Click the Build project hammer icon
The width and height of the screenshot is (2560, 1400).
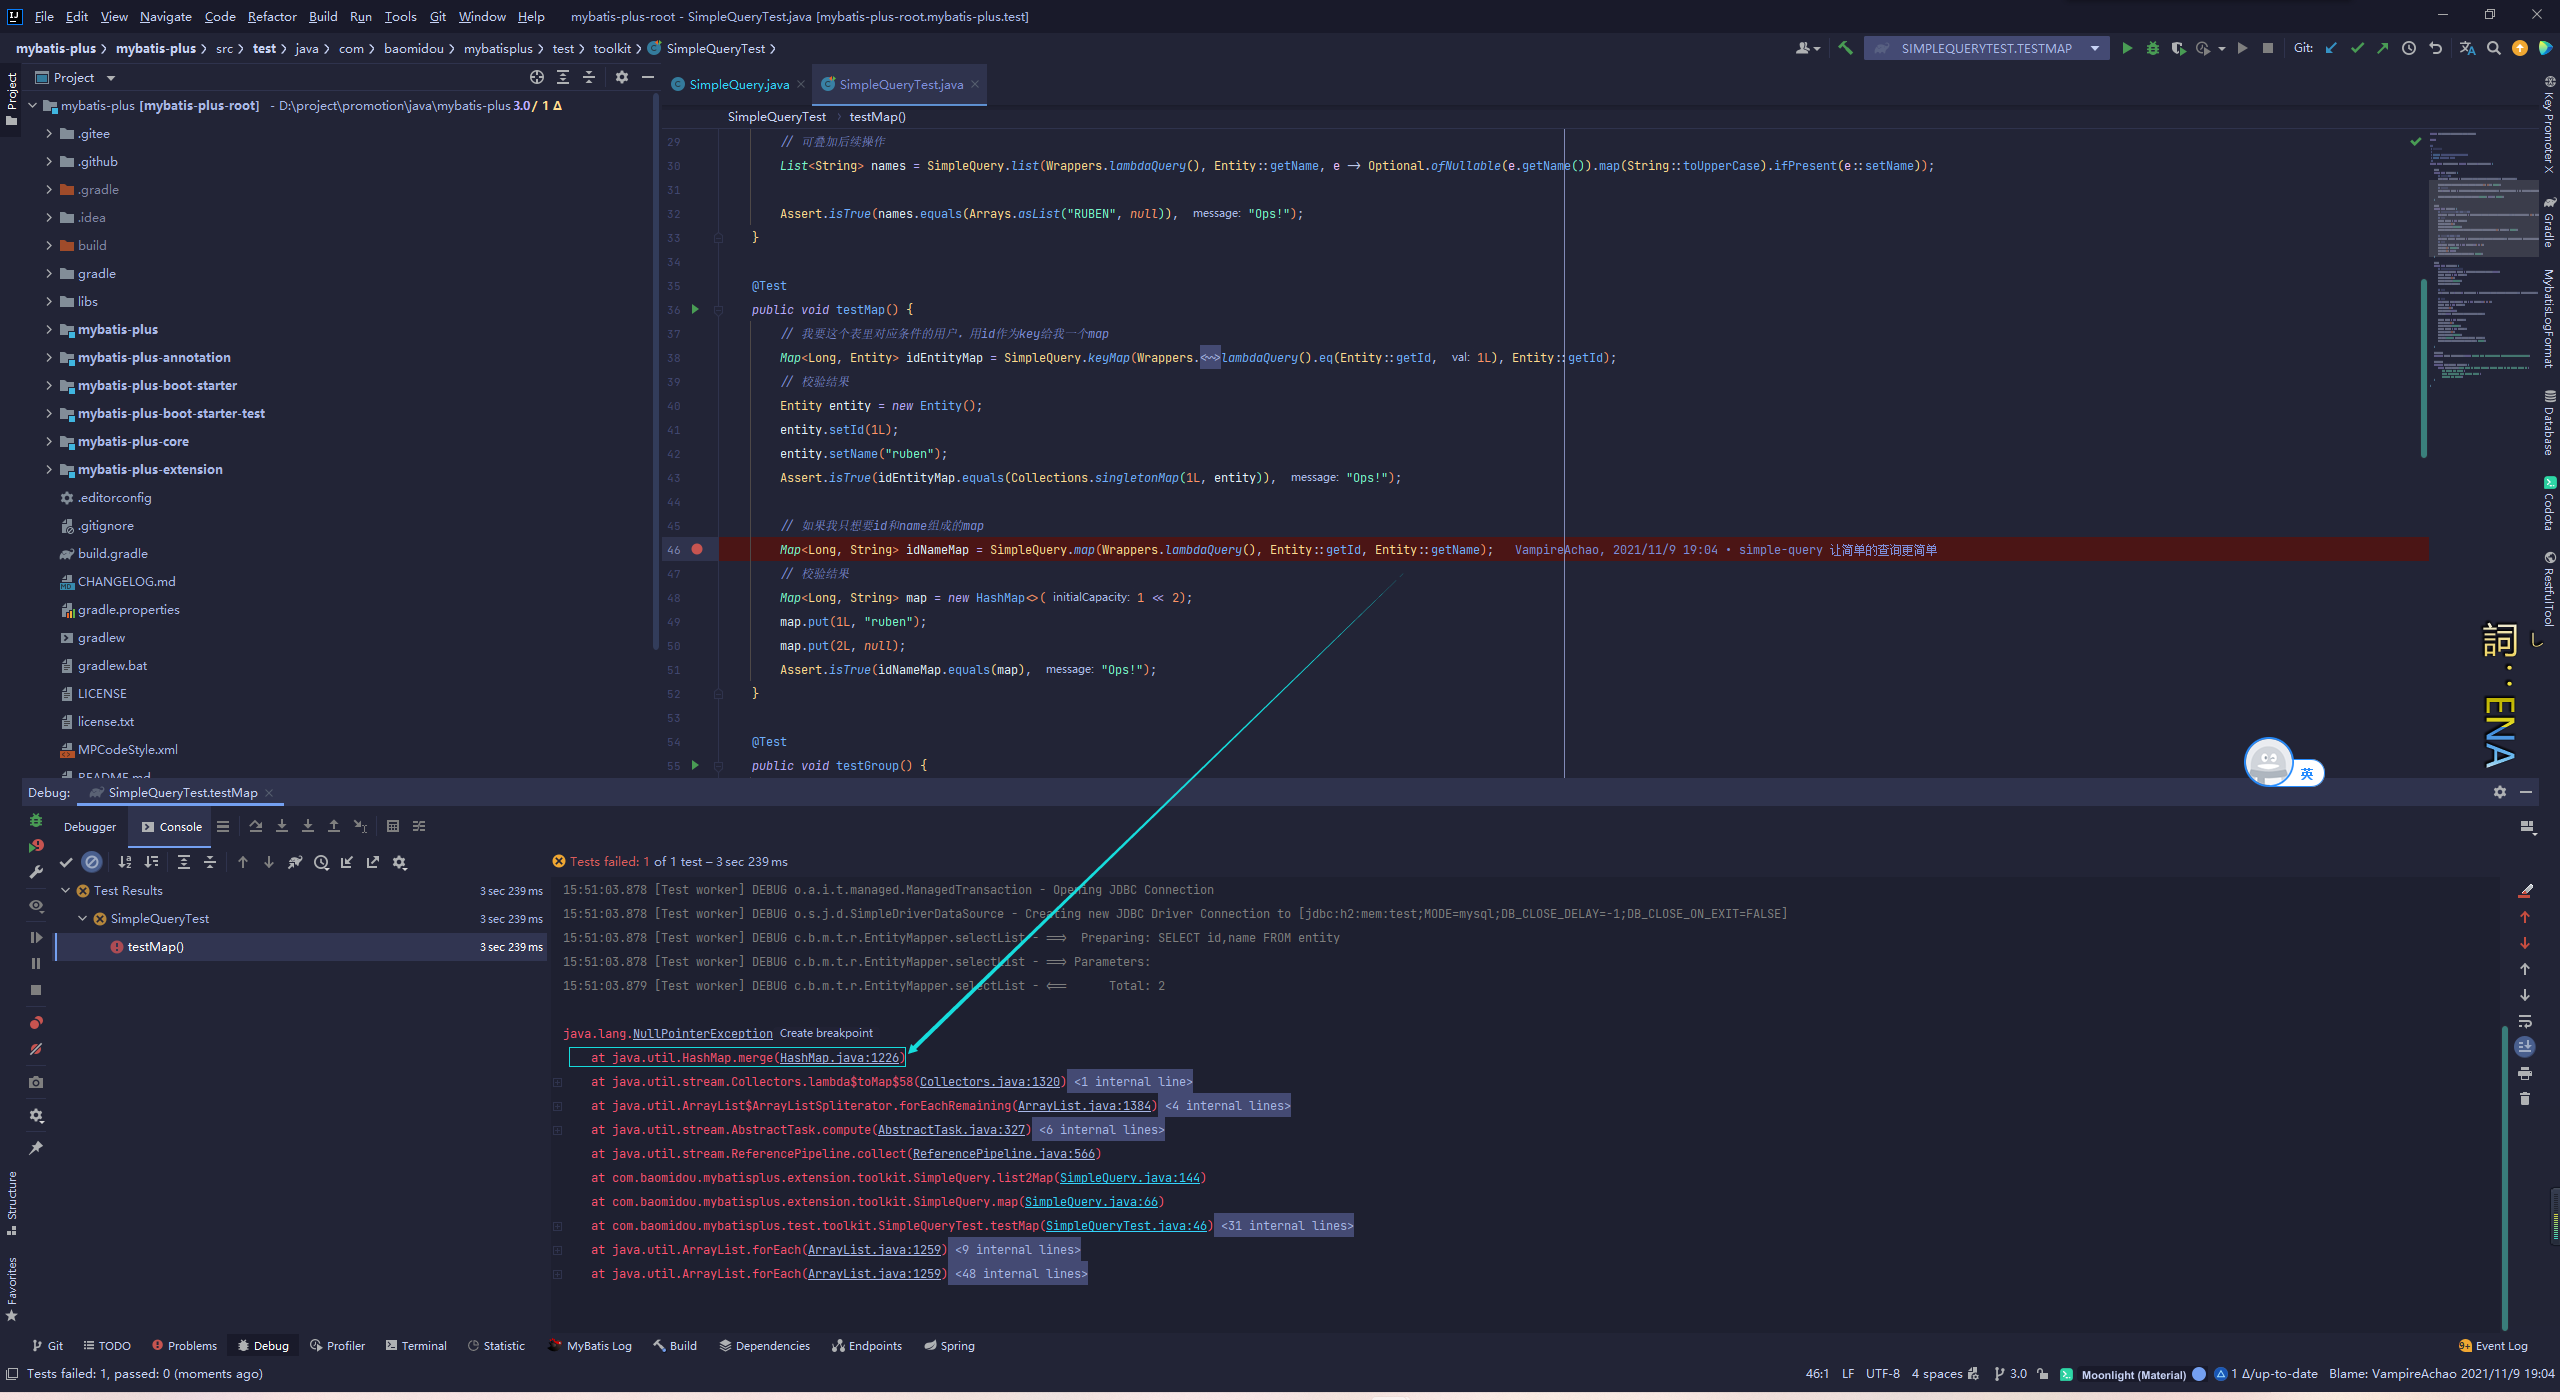(1845, 48)
